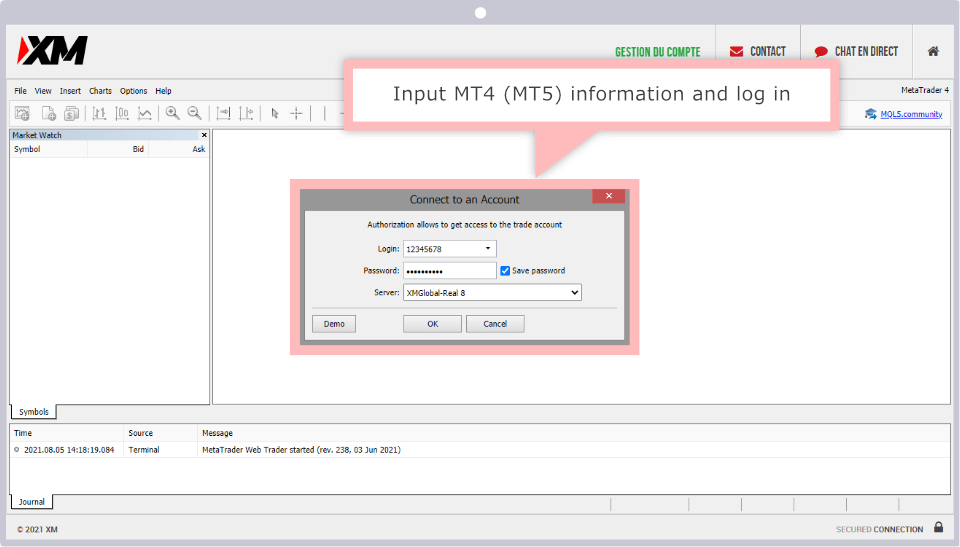Click the New Order document icon
960x547 pixels.
48,113
